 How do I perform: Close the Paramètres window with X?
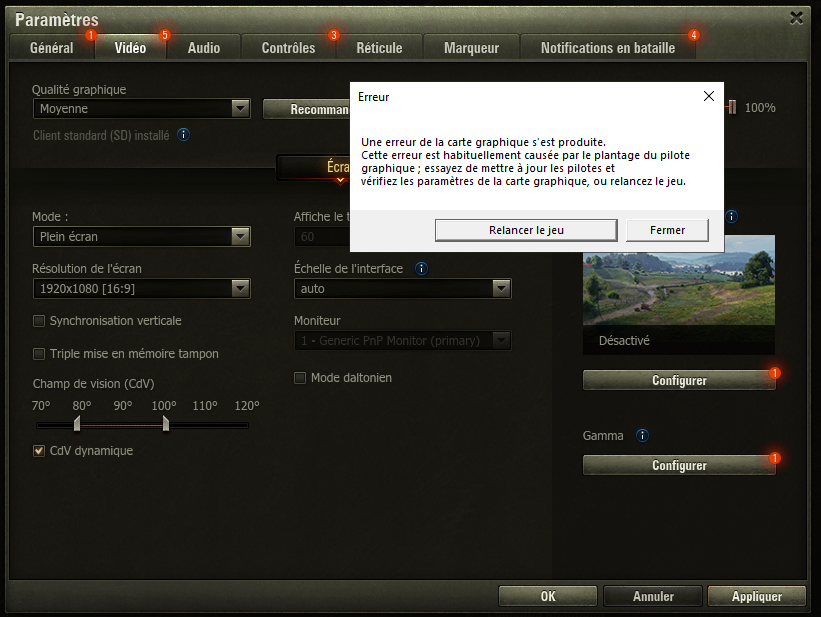click(x=796, y=17)
